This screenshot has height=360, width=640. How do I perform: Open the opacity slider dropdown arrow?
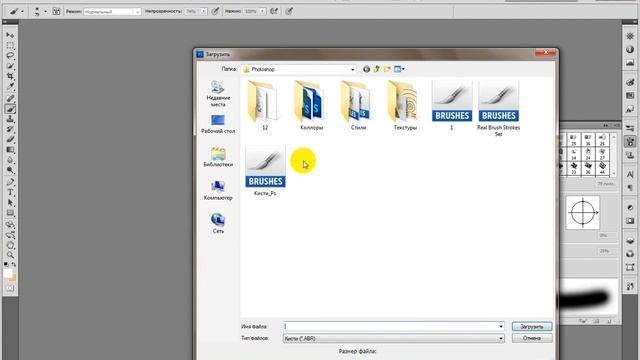tap(203, 11)
